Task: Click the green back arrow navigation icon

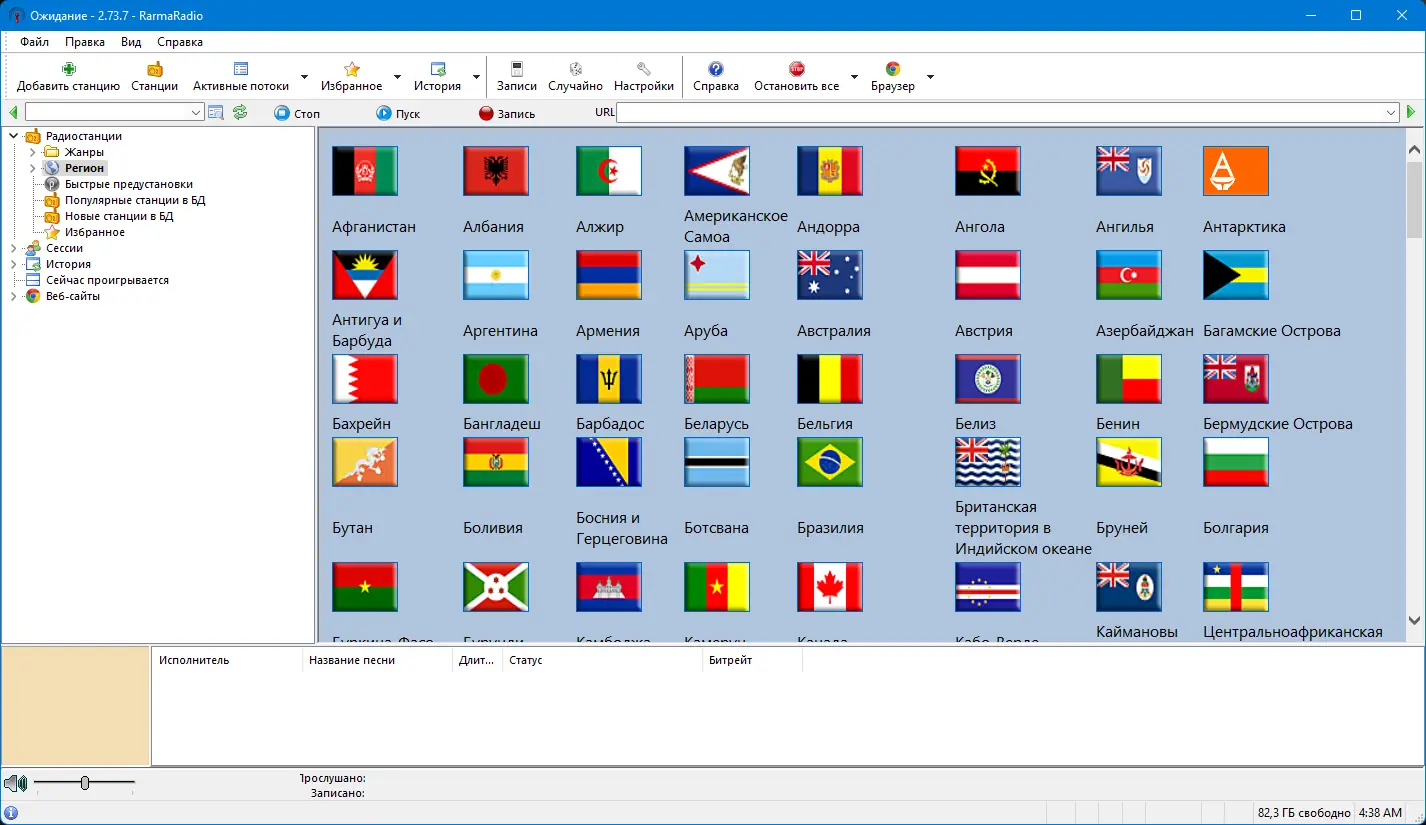Action: (x=12, y=112)
